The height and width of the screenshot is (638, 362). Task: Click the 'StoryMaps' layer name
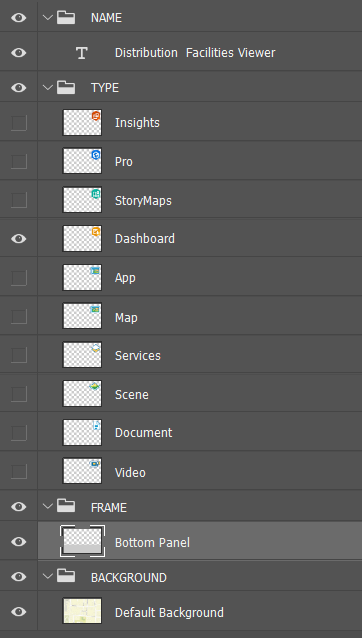coord(143,201)
